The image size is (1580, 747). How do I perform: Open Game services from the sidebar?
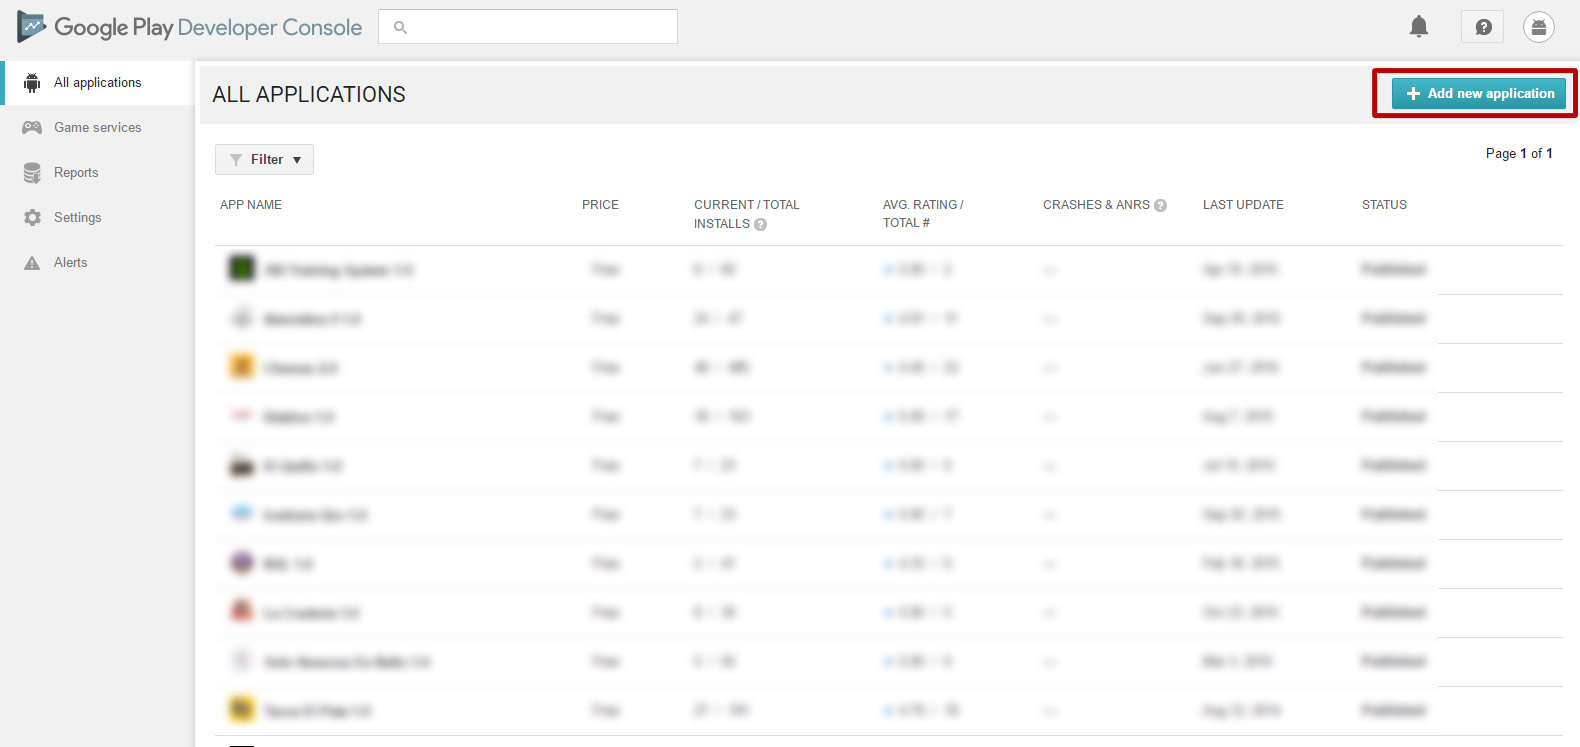(x=97, y=128)
